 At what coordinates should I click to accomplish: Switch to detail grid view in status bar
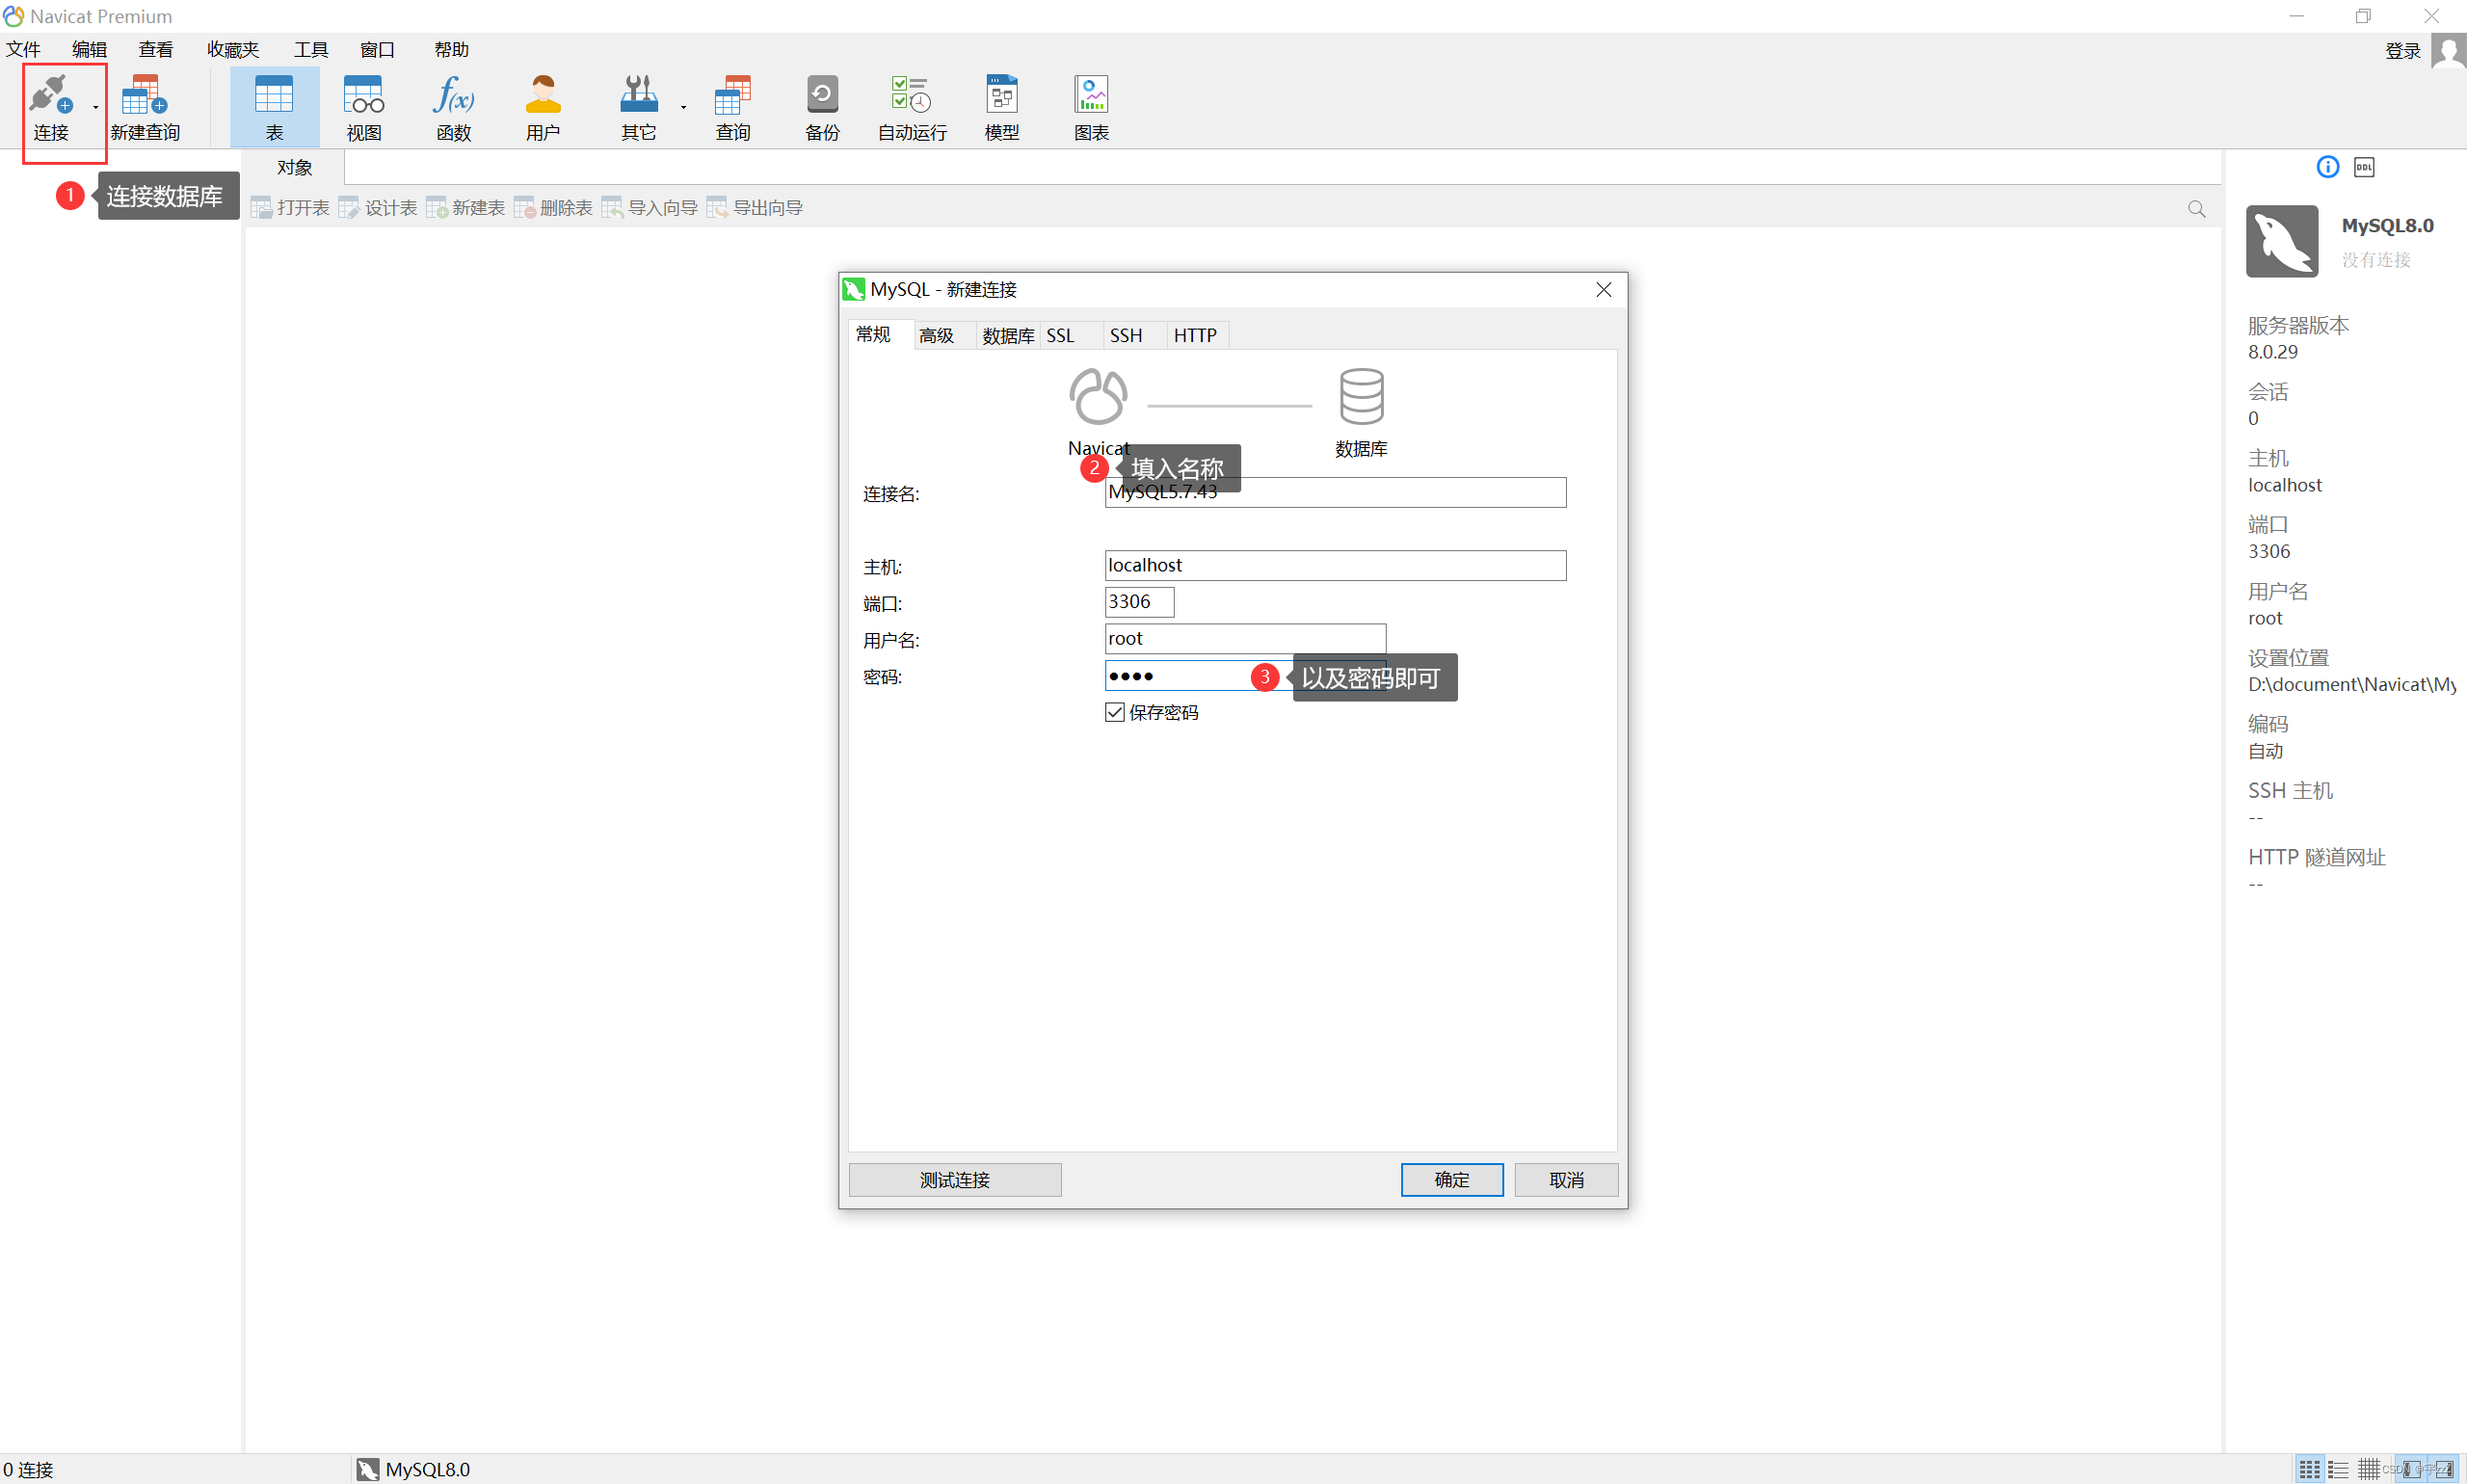(x=2368, y=1469)
